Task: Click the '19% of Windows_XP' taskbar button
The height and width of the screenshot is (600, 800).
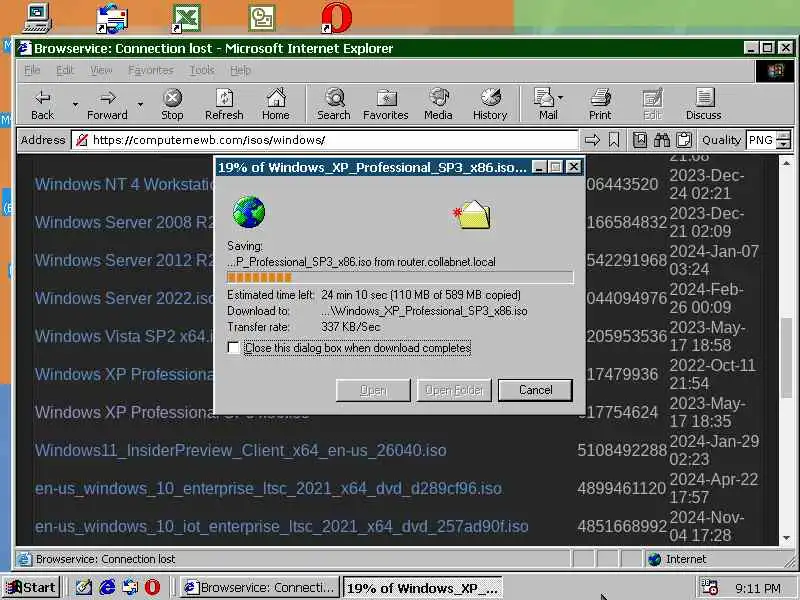Action: tap(422, 587)
